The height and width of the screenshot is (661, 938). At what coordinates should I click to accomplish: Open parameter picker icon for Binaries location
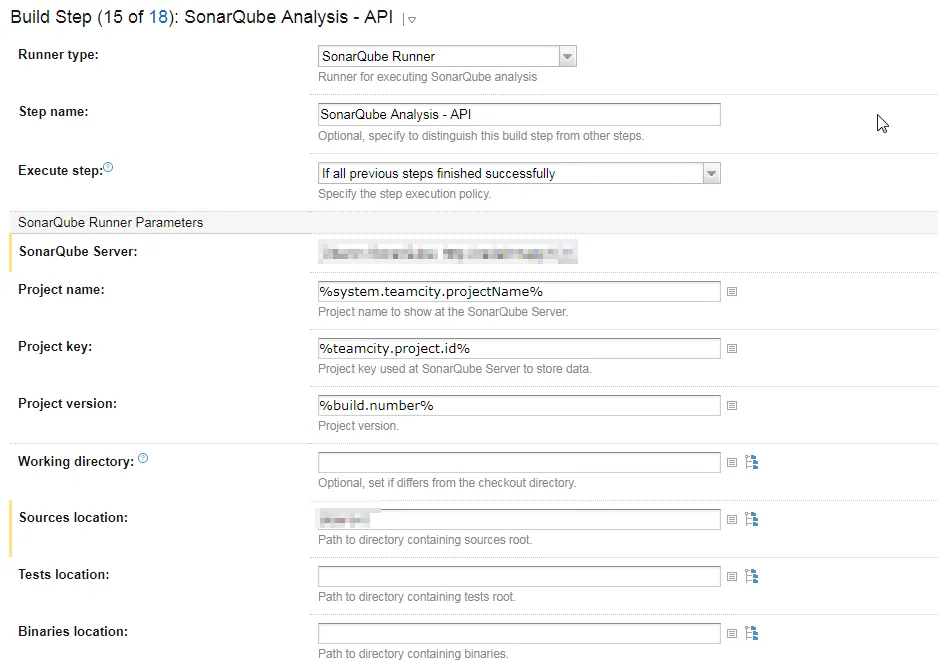(x=732, y=633)
